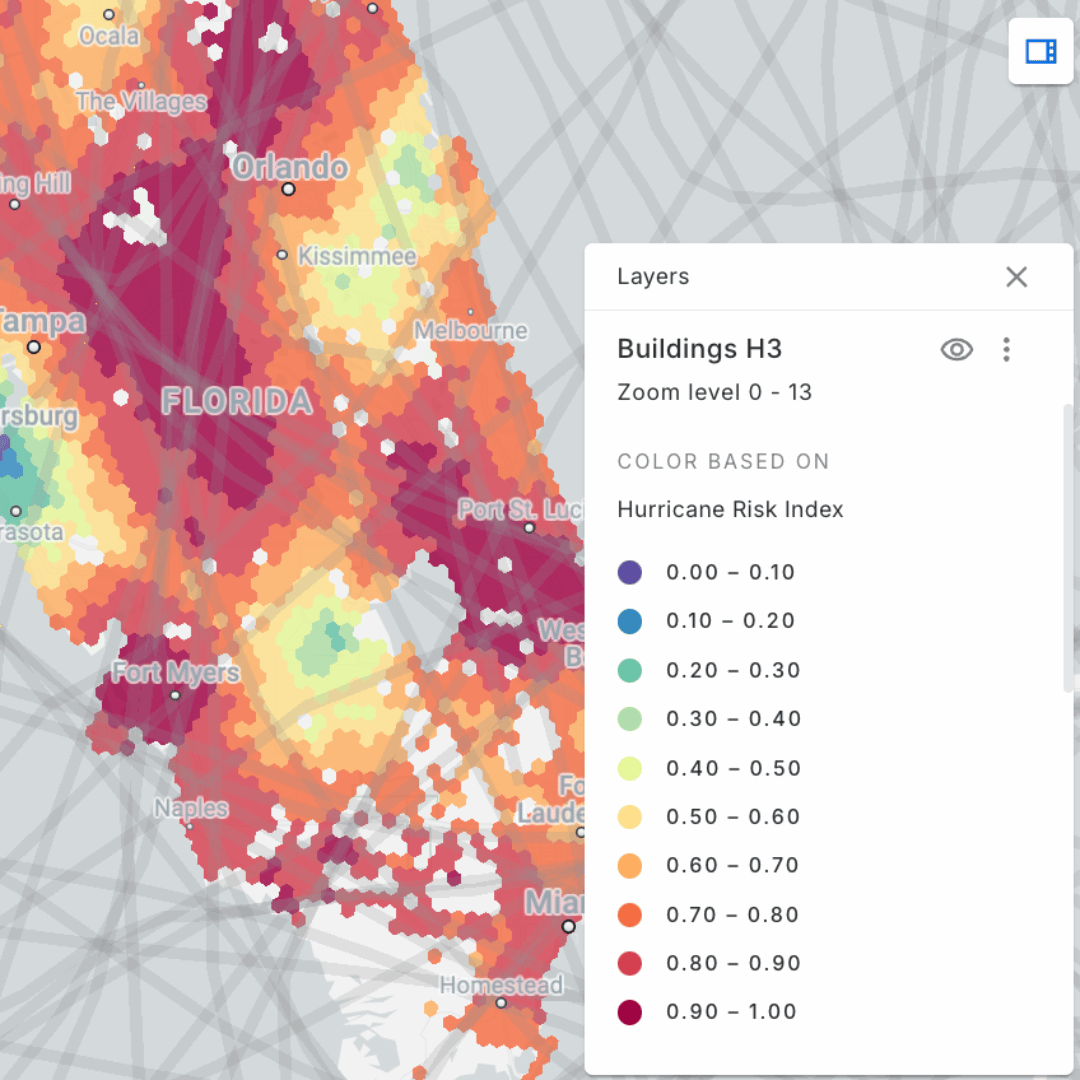Click the Orlando city marker
This screenshot has height=1080, width=1080.
click(x=289, y=188)
